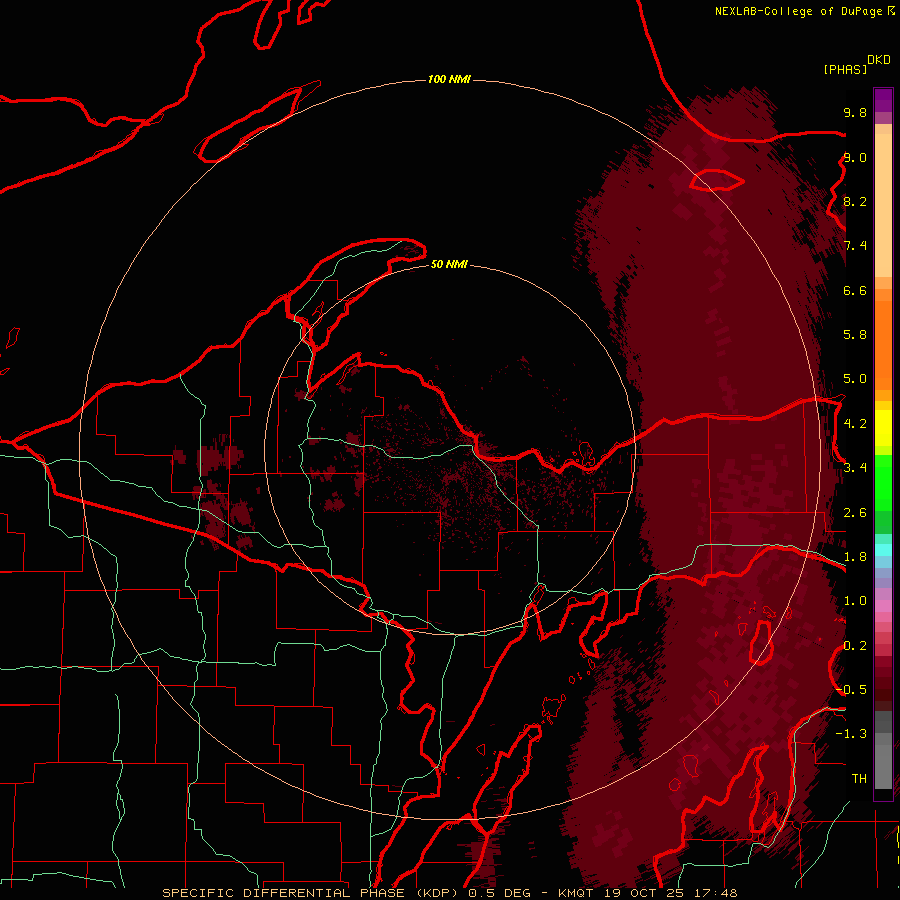Click the DKD label above the color scale
Image resolution: width=900 pixels, height=900 pixels.
(879, 59)
